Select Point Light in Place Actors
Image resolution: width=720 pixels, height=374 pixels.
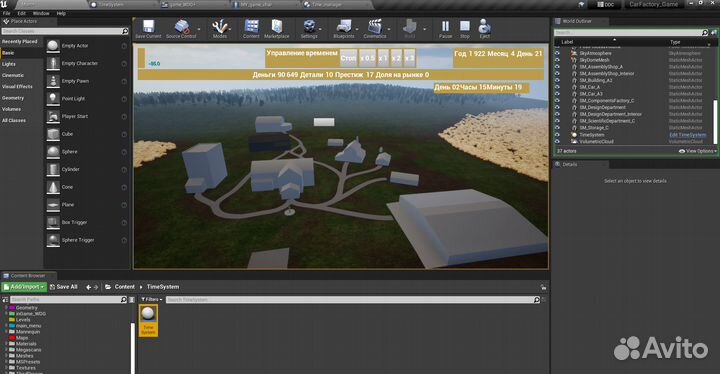(86, 99)
